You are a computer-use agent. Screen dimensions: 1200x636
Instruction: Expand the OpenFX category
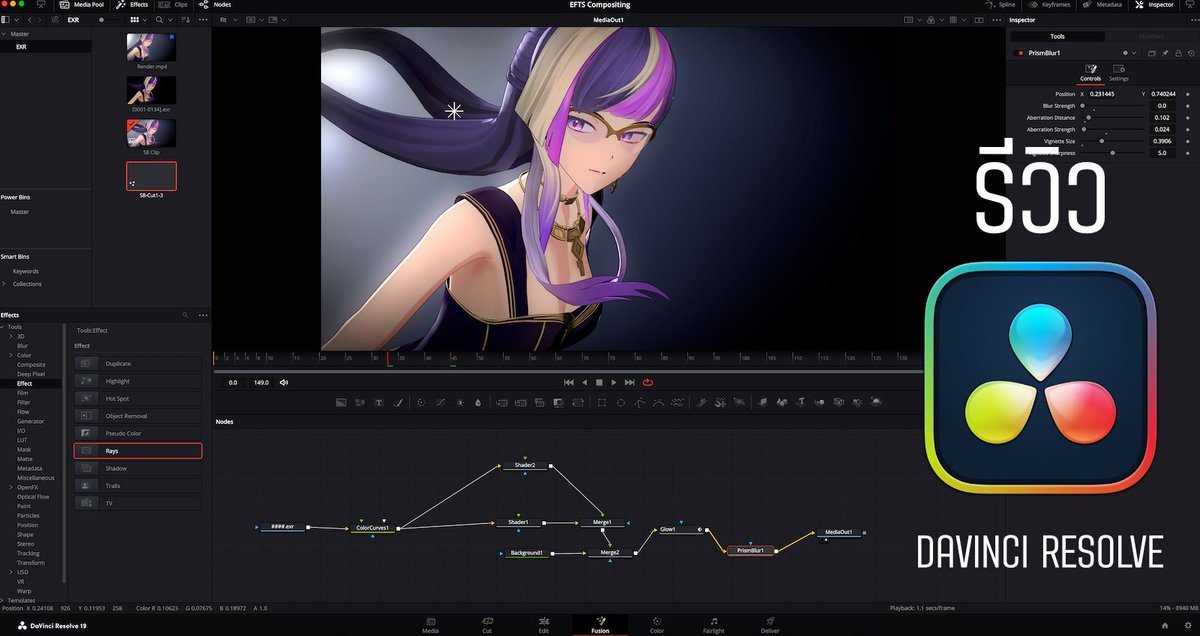pos(11,487)
